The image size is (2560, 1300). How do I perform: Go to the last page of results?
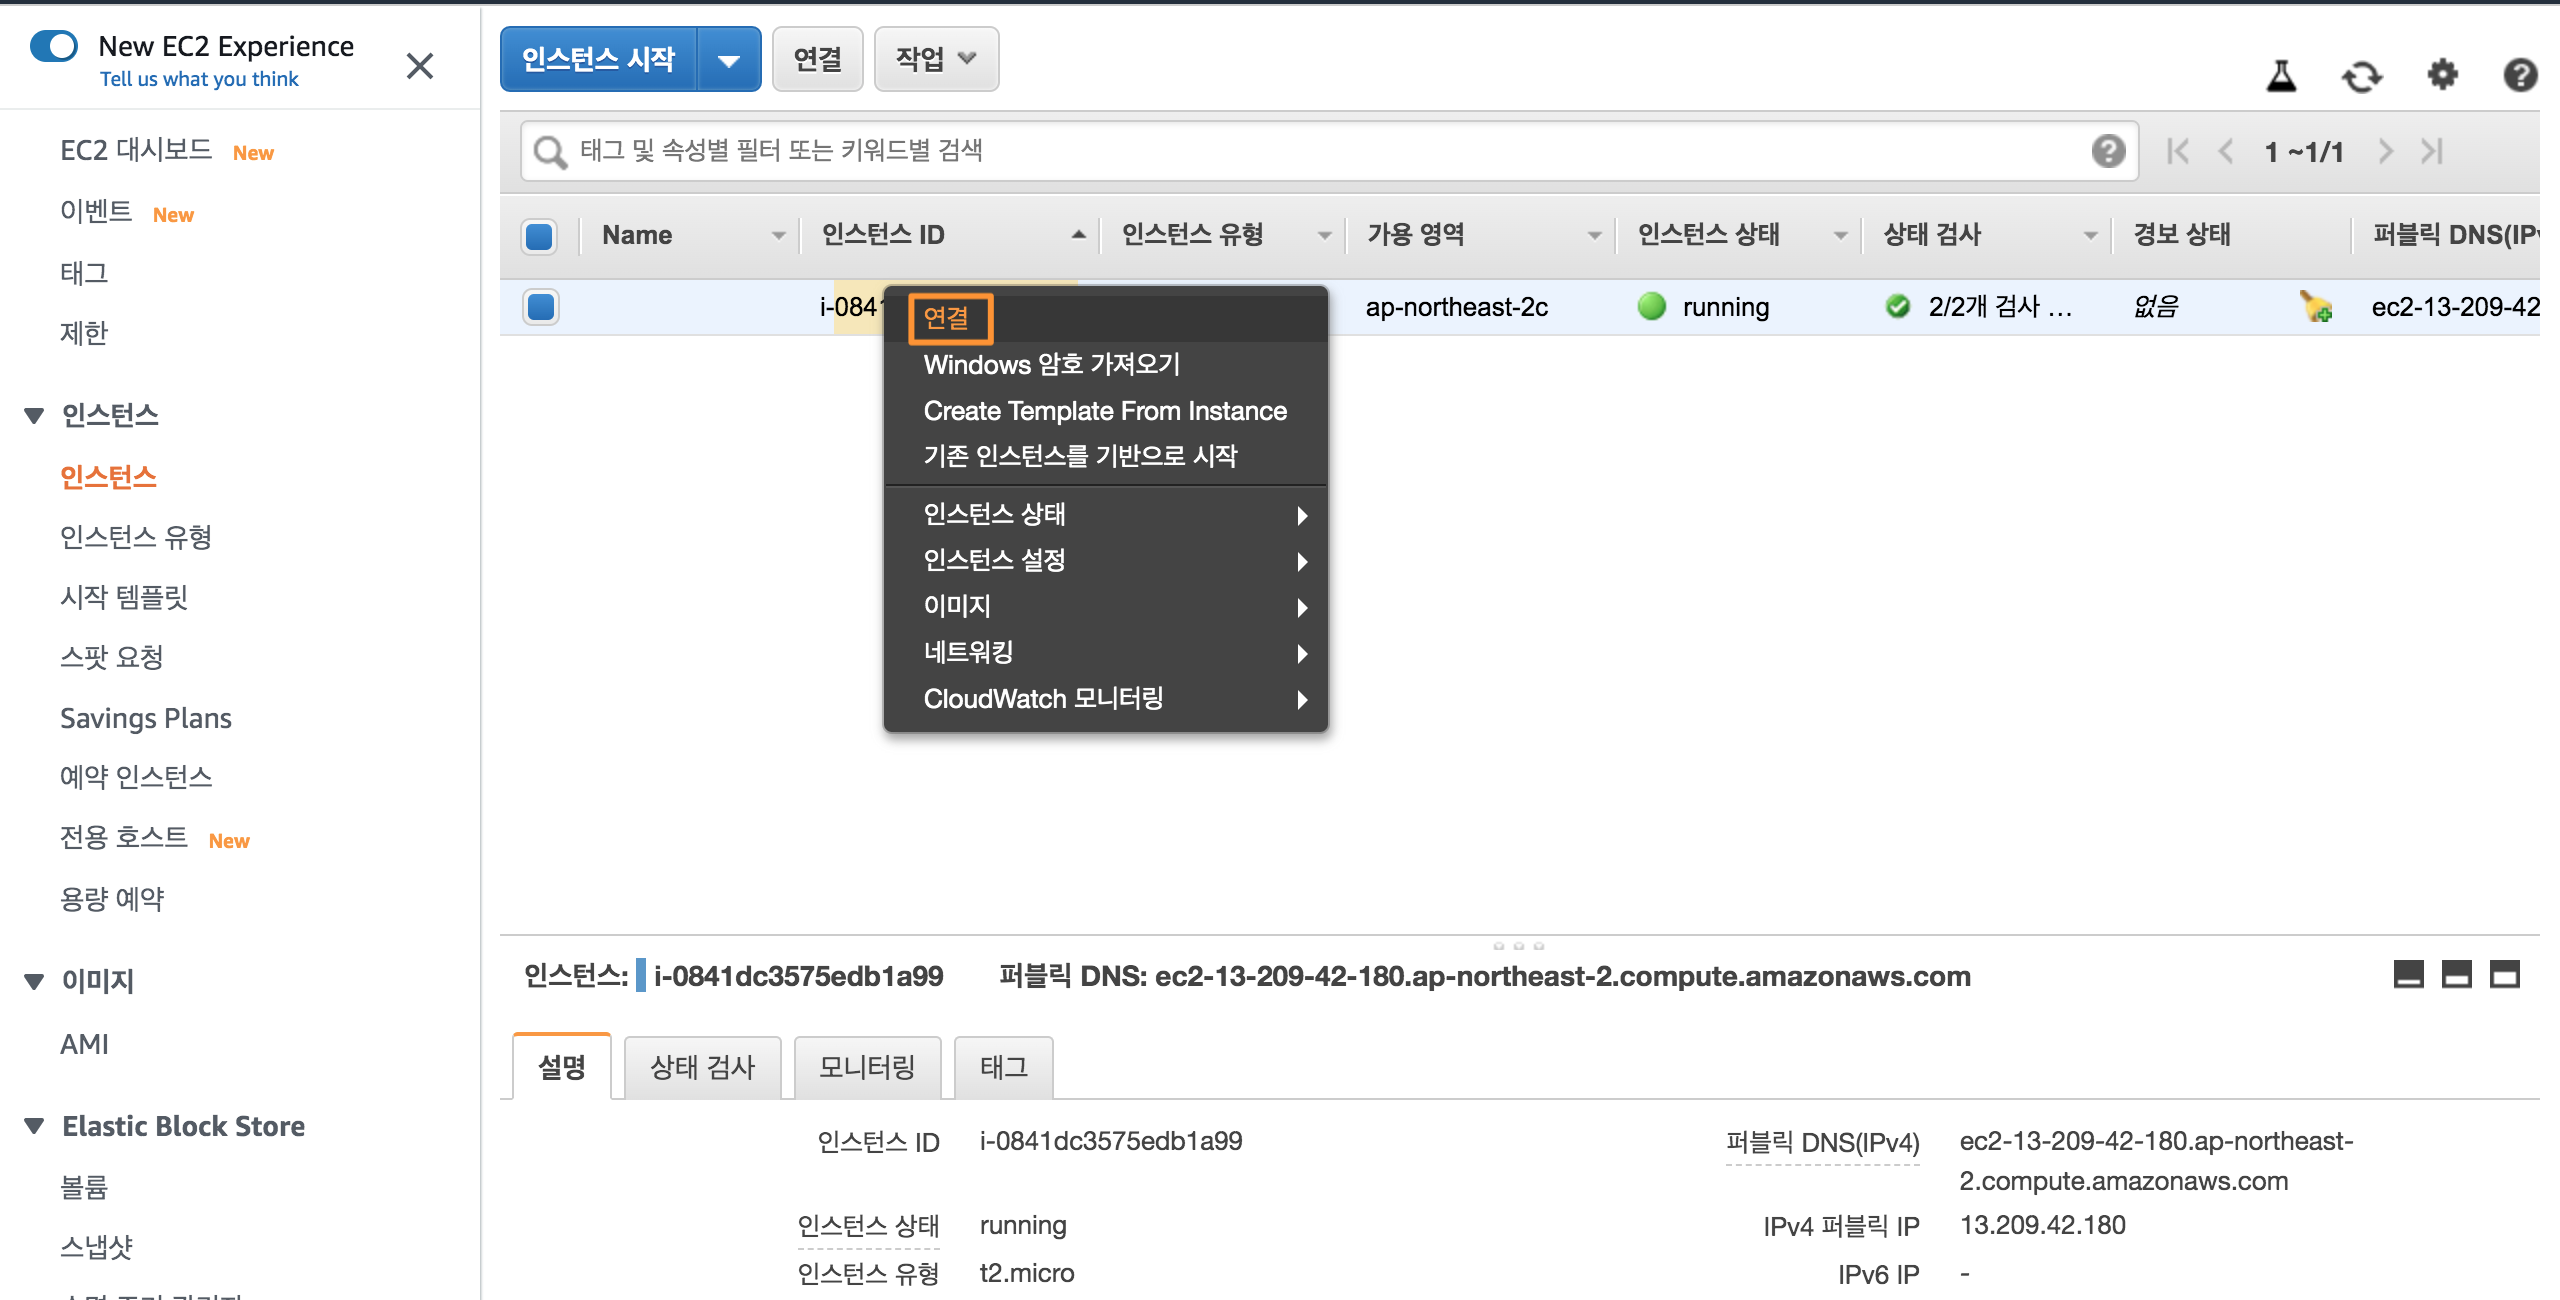pos(2432,152)
